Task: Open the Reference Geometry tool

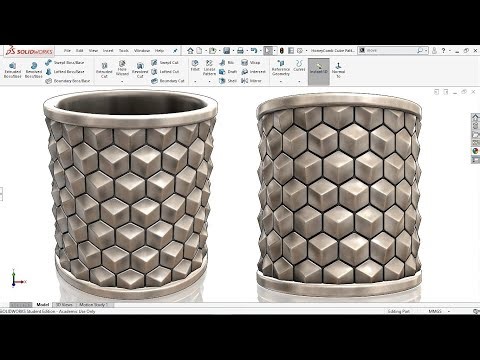Action: click(281, 68)
